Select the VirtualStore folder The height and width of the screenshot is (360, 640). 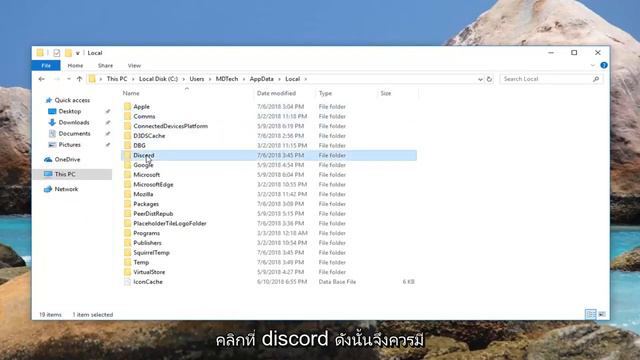coord(149,272)
